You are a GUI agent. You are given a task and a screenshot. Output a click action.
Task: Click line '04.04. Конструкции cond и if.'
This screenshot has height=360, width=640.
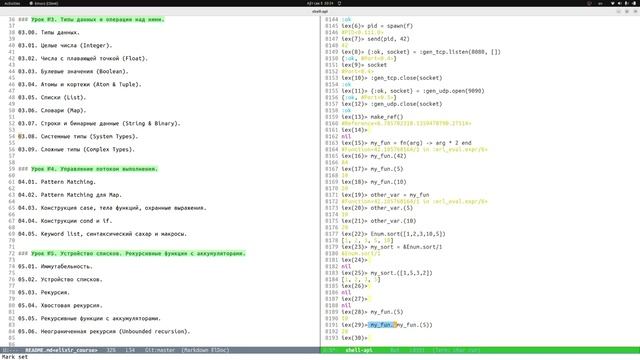click(65, 221)
